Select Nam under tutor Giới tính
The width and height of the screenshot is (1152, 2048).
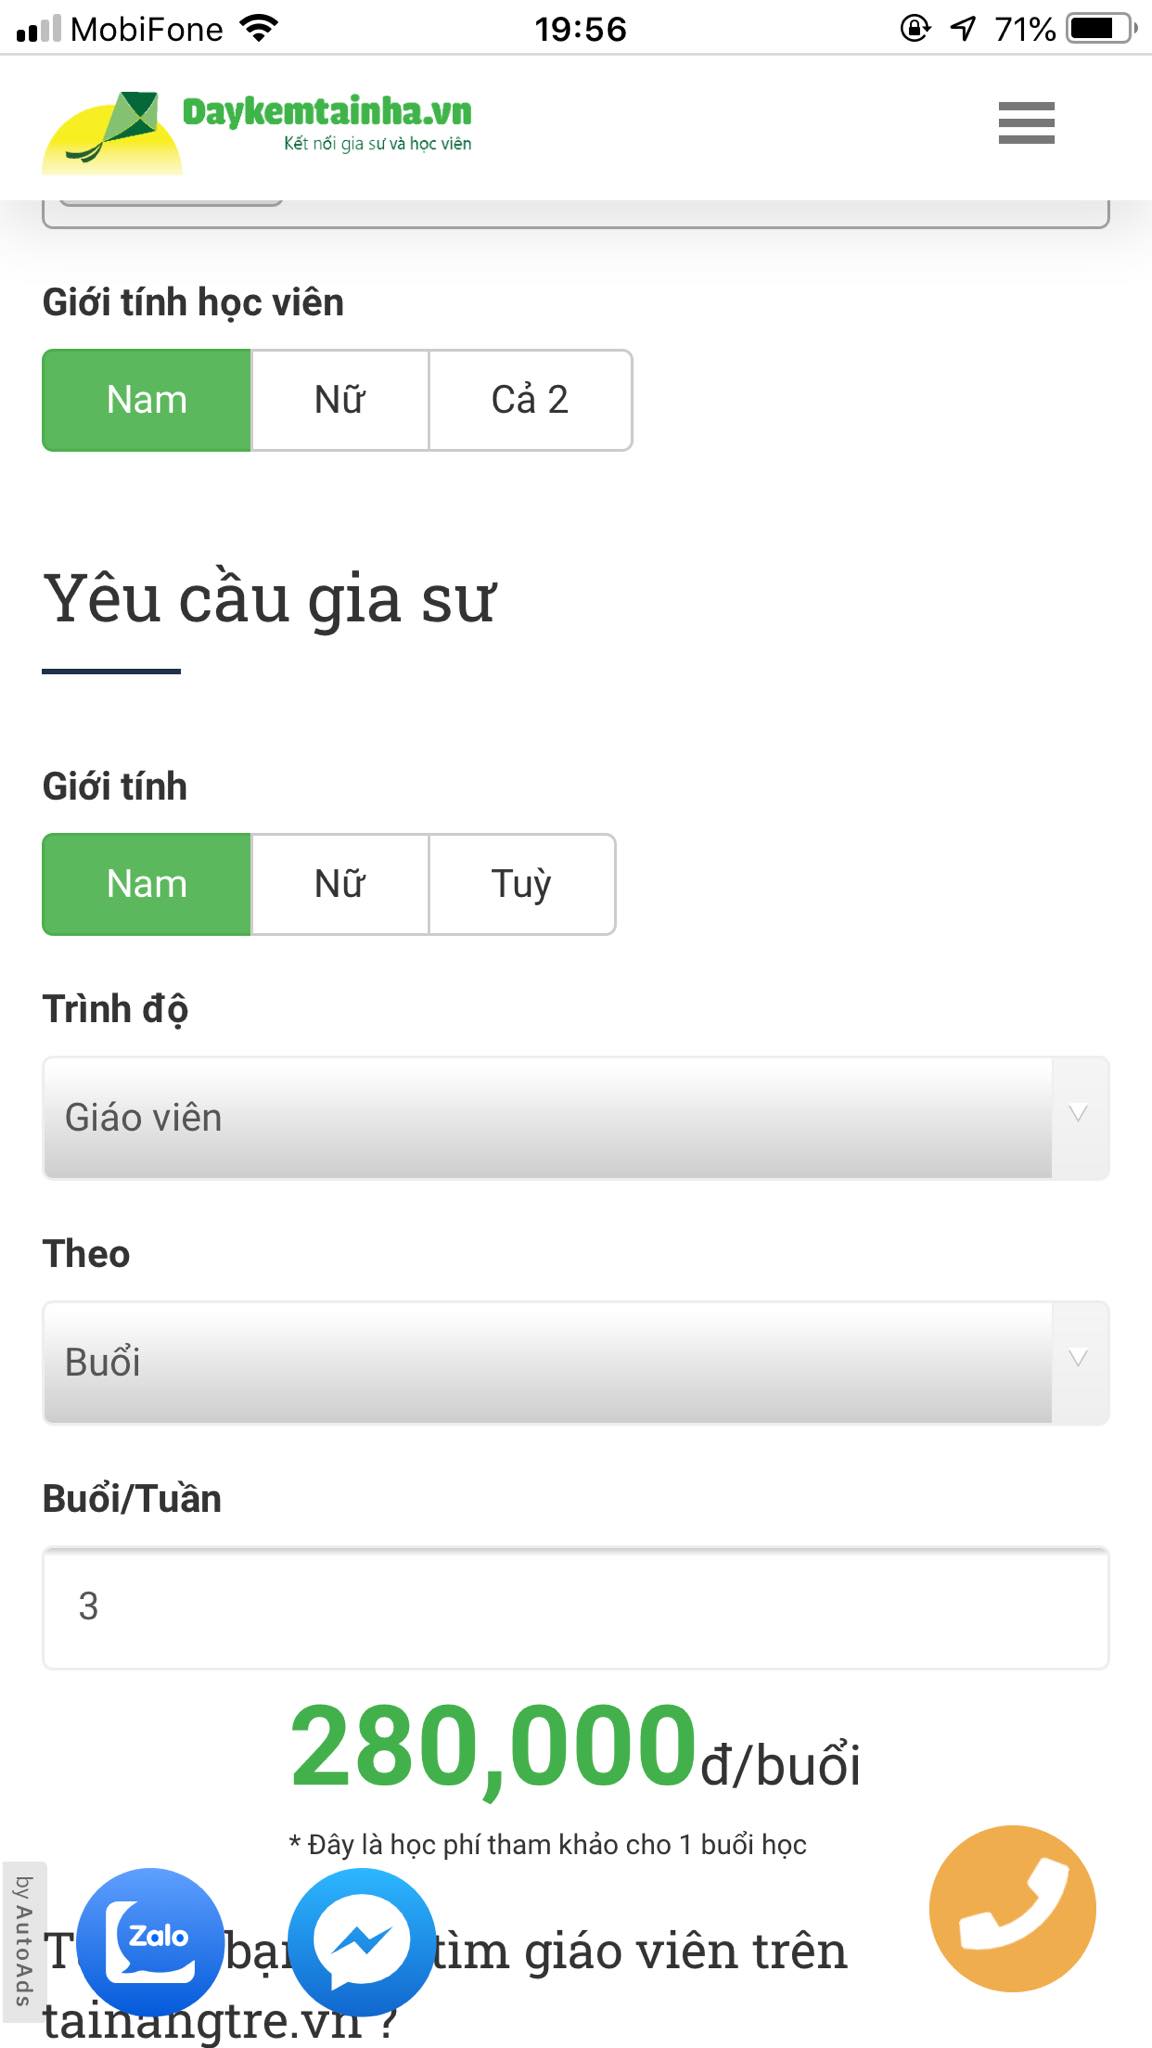[x=147, y=884]
